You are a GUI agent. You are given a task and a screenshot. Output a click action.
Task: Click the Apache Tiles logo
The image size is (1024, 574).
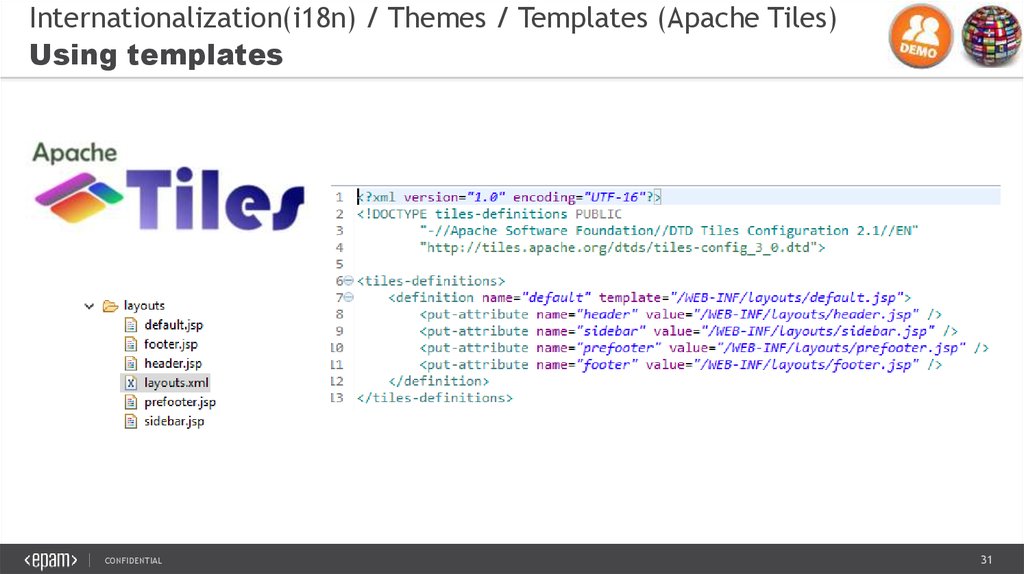click(167, 188)
